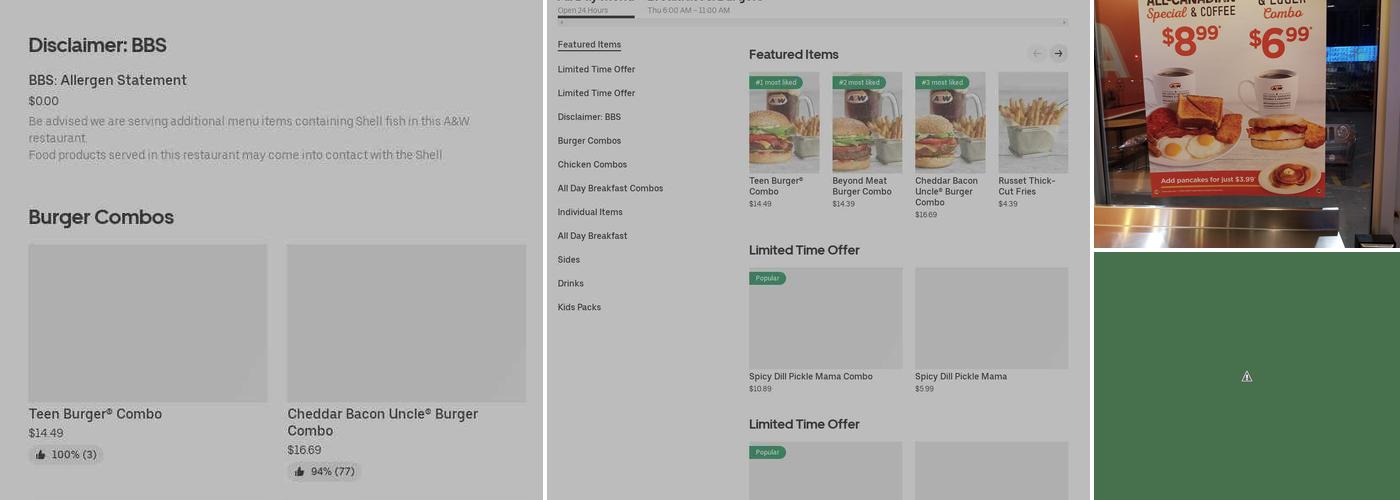Screen dimensions: 1400x500
Task: Go to All Day Breakfast Combos section
Action: tap(610, 189)
